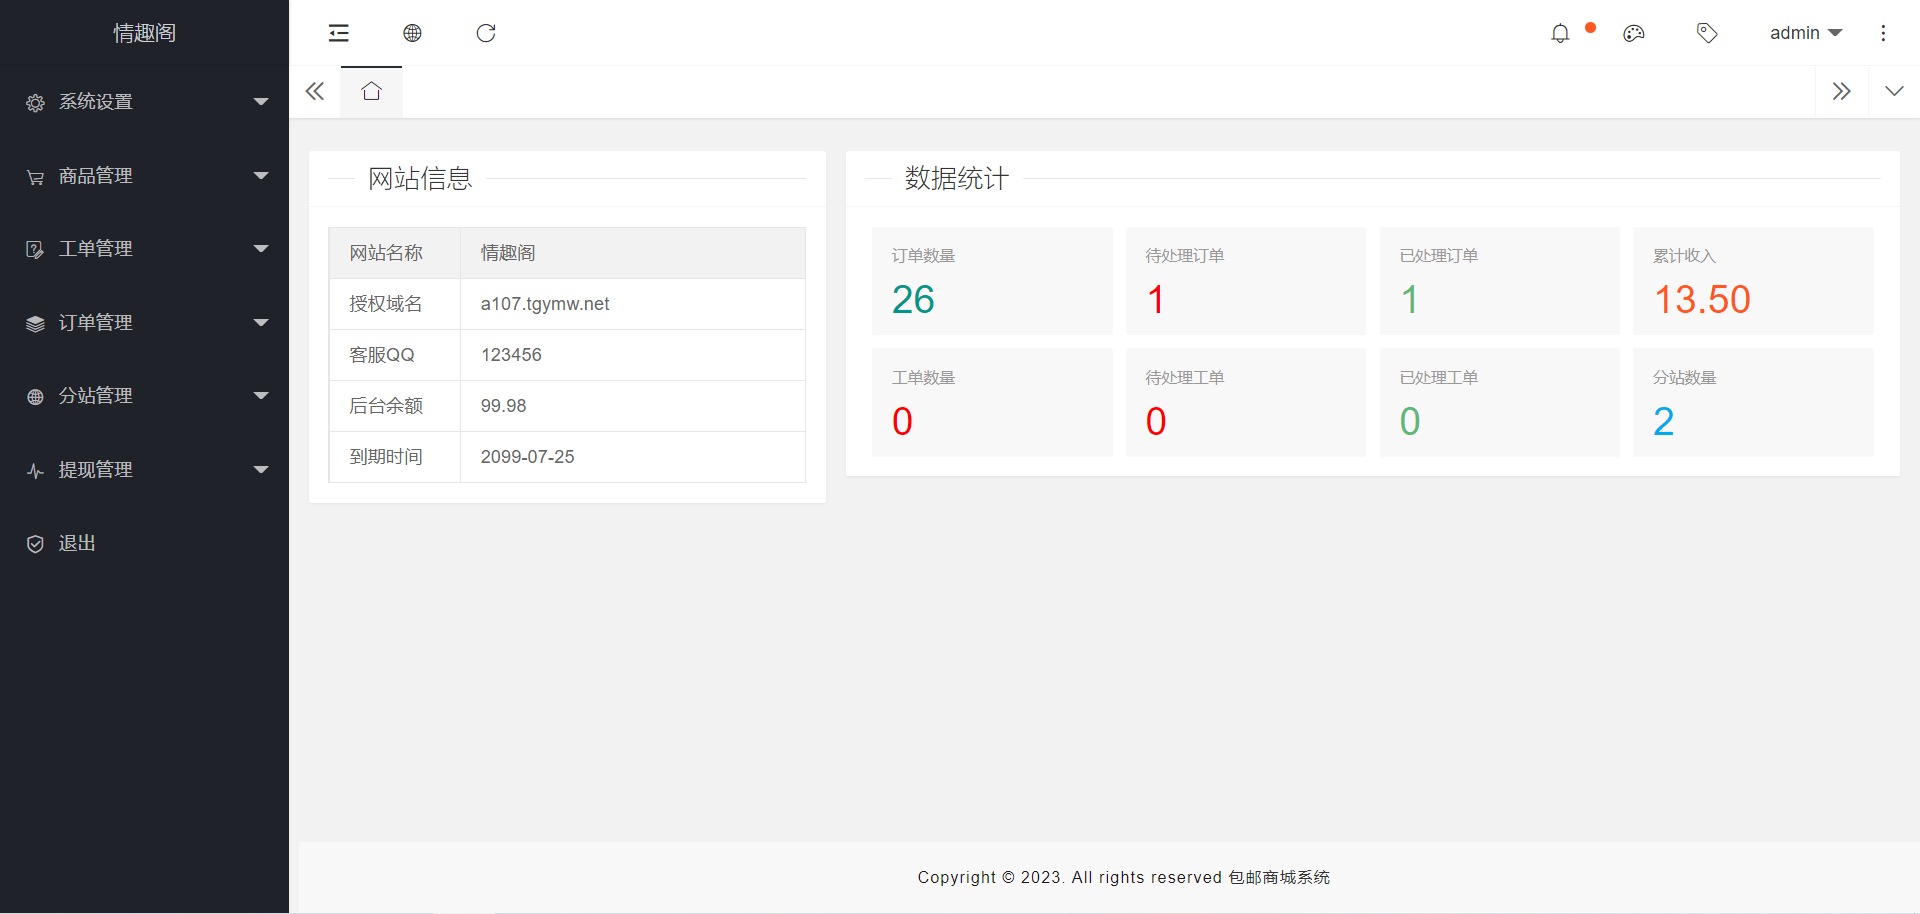Open the vertical three-dot more menu

coord(1883,33)
